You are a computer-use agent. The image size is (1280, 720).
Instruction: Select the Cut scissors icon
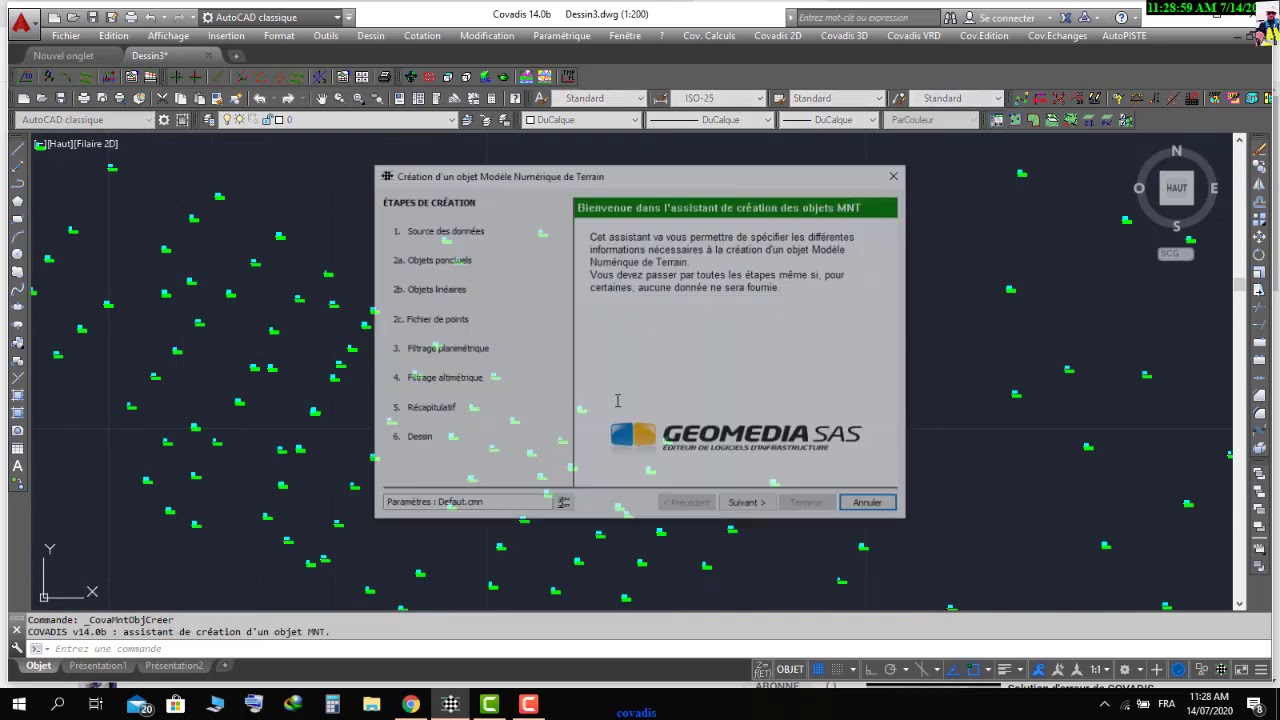pos(163,98)
